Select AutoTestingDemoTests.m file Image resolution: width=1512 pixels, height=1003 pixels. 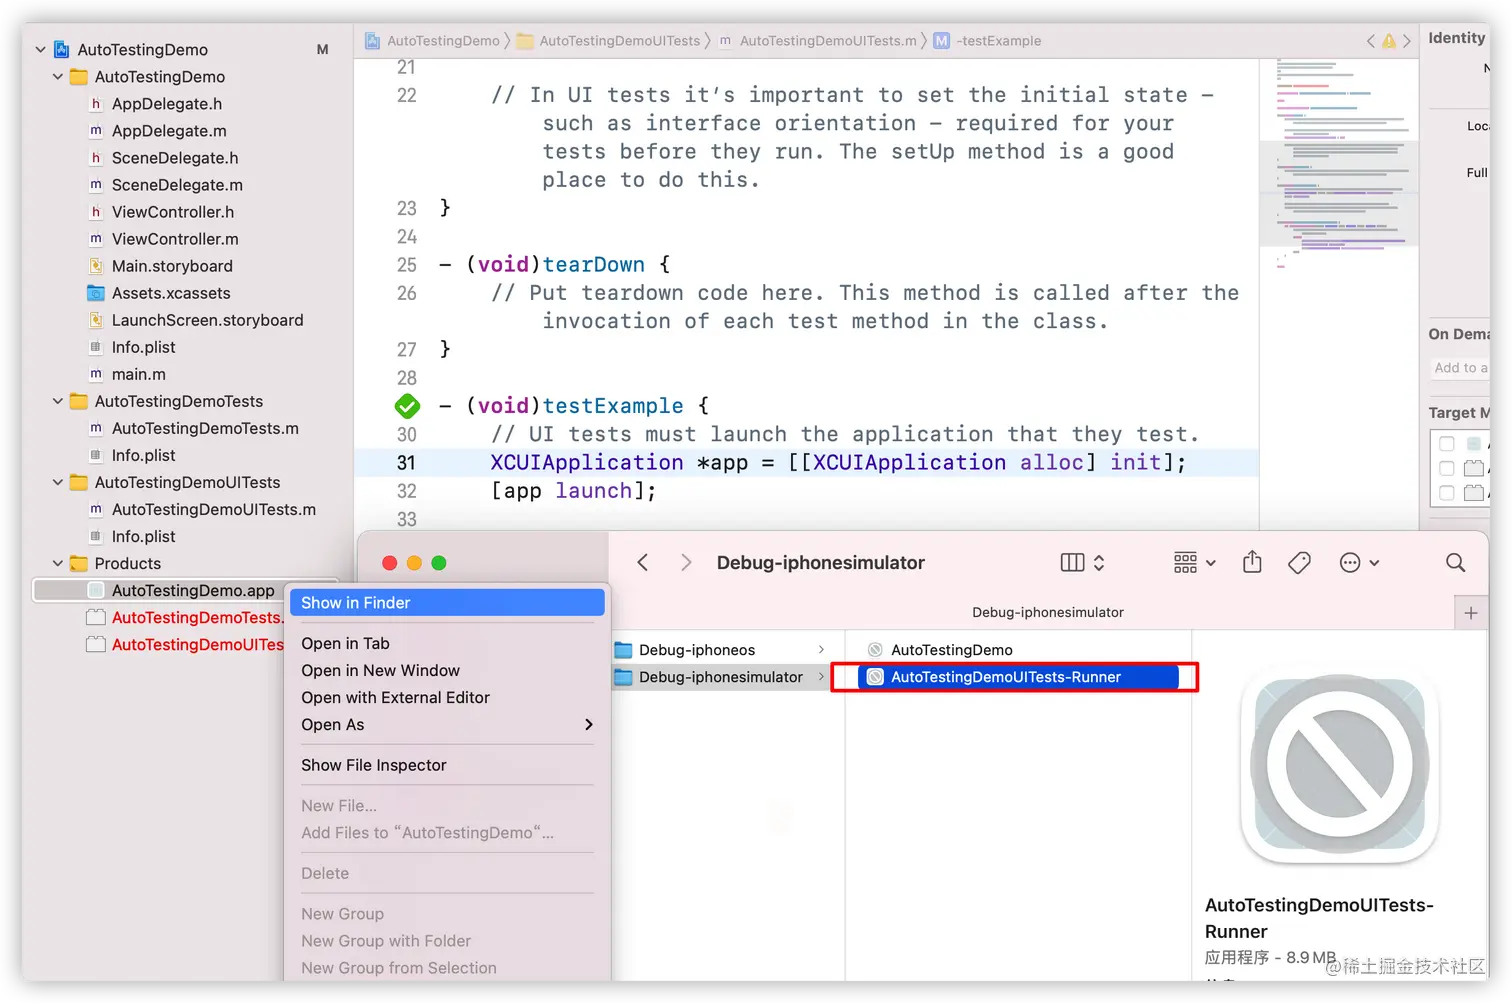click(x=205, y=428)
